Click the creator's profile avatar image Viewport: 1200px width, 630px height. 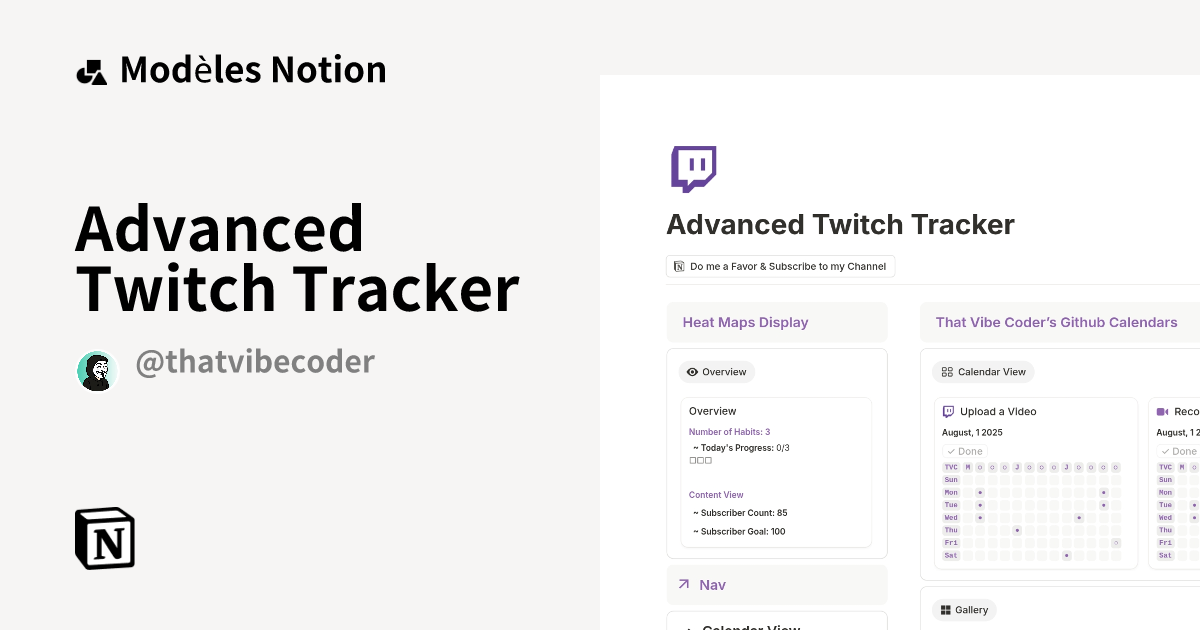97,370
